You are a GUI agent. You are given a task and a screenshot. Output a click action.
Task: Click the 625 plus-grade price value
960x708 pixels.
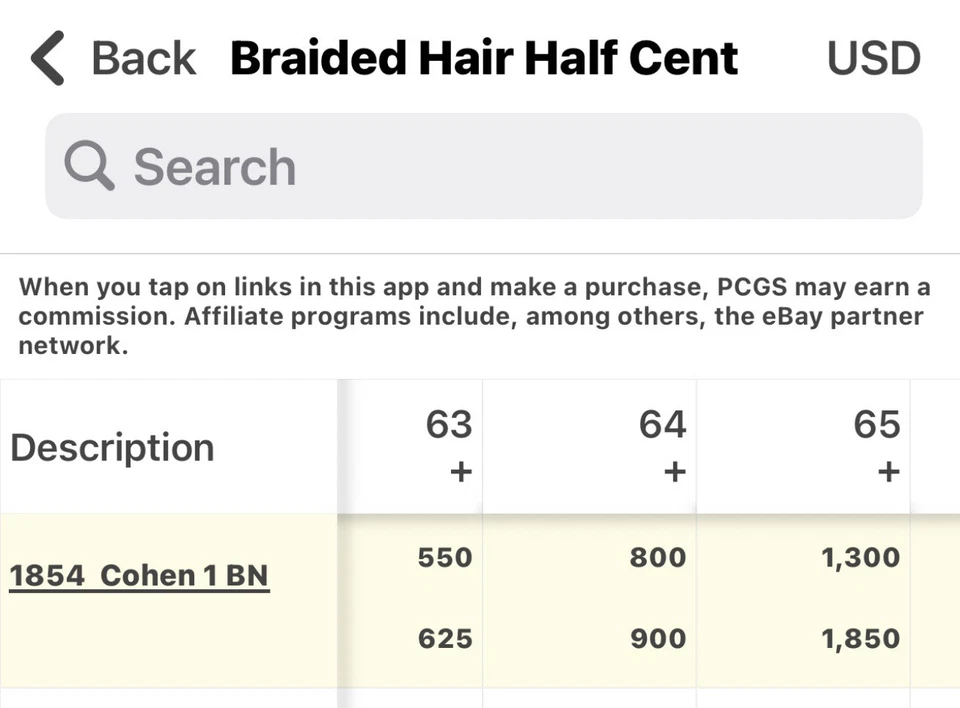(445, 638)
